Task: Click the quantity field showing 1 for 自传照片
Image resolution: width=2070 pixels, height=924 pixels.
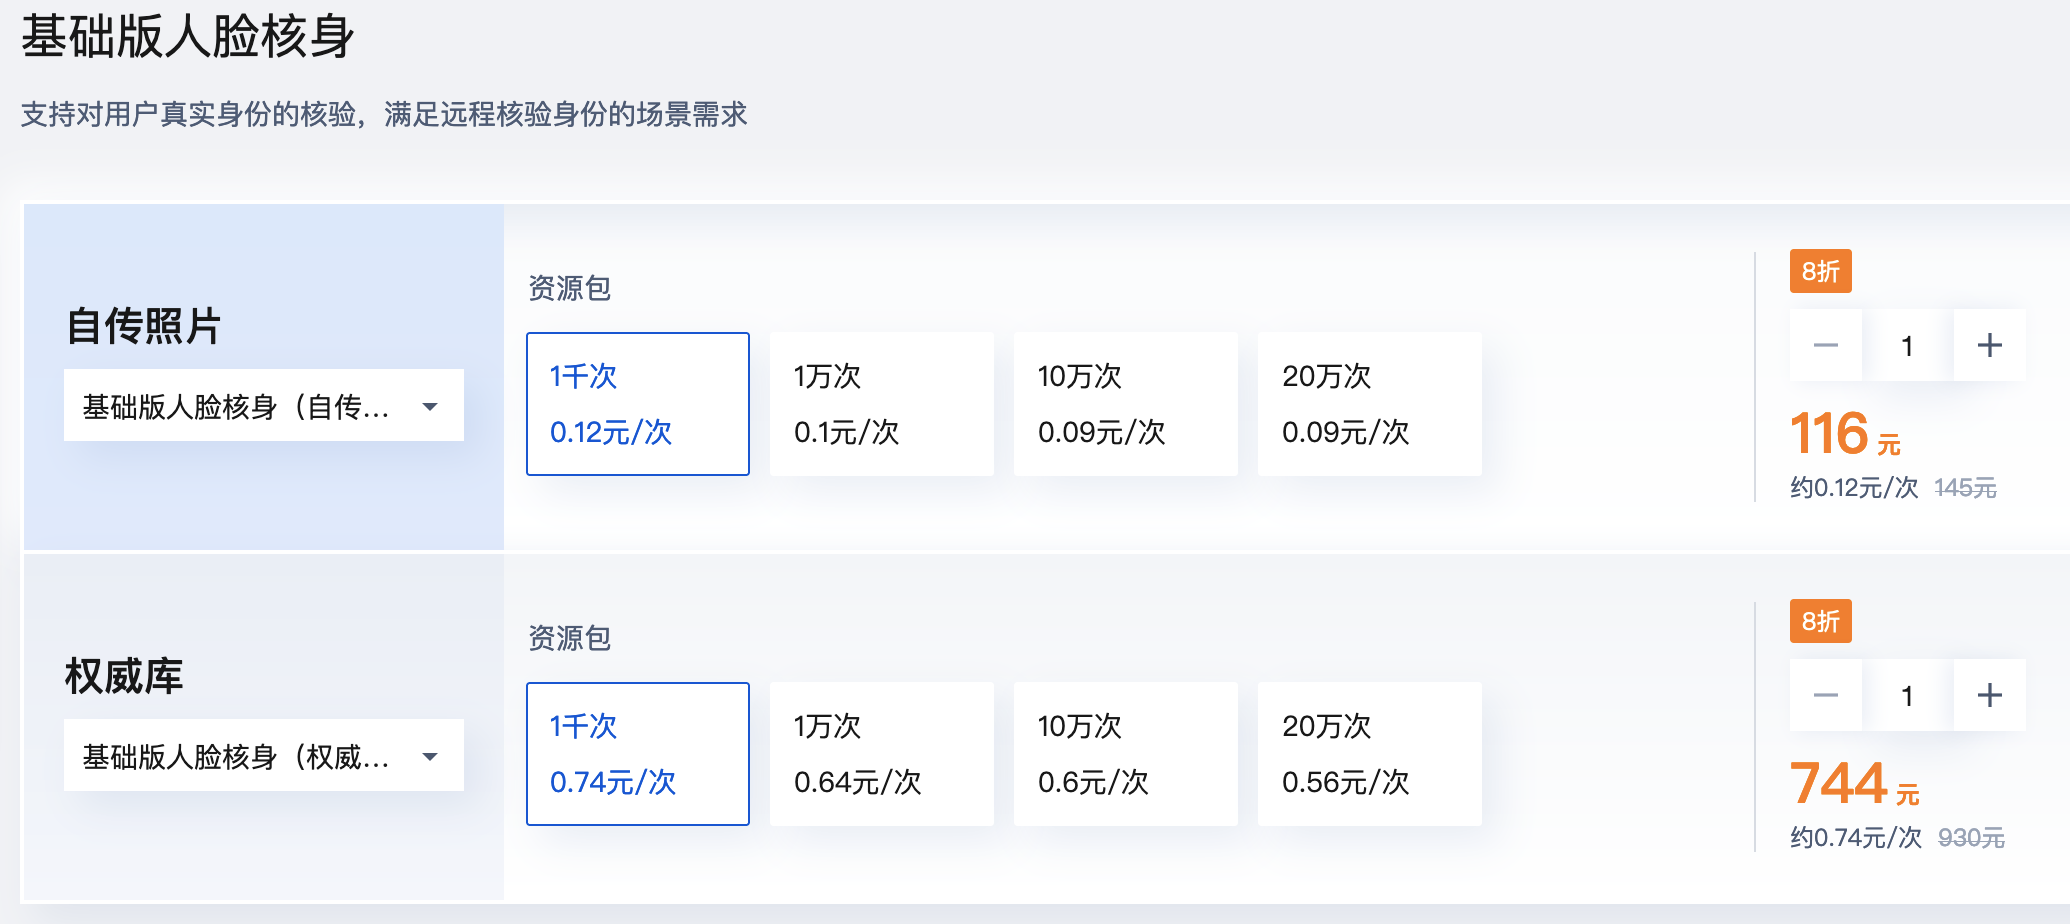Action: point(1907,344)
